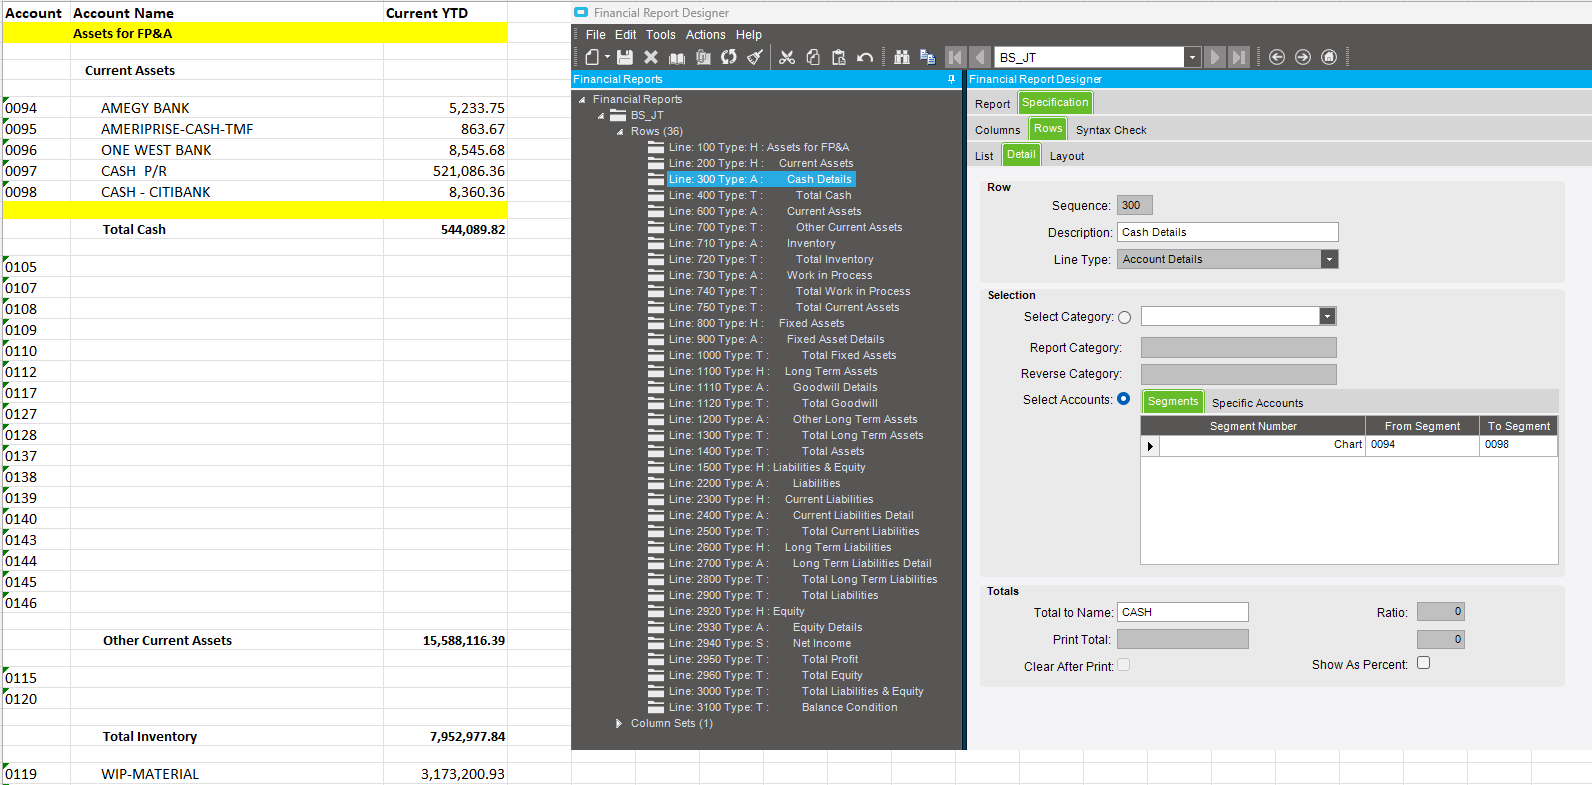Click the Refresh arrows icon

tap(729, 57)
